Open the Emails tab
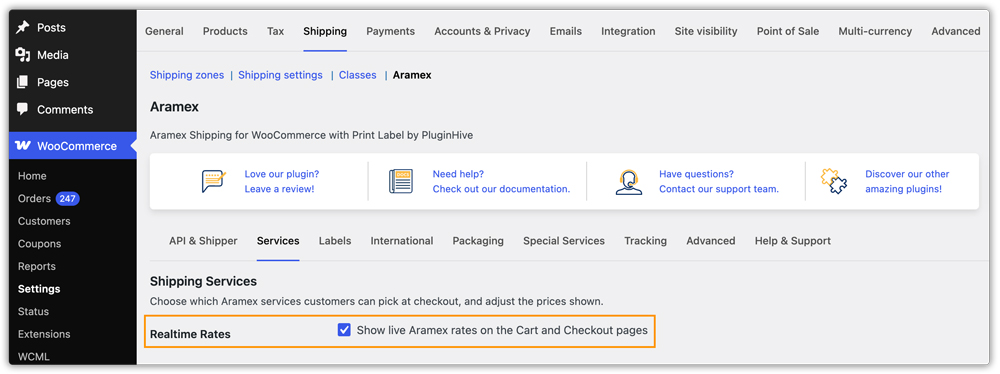The width and height of the screenshot is (1000, 374). (x=566, y=31)
